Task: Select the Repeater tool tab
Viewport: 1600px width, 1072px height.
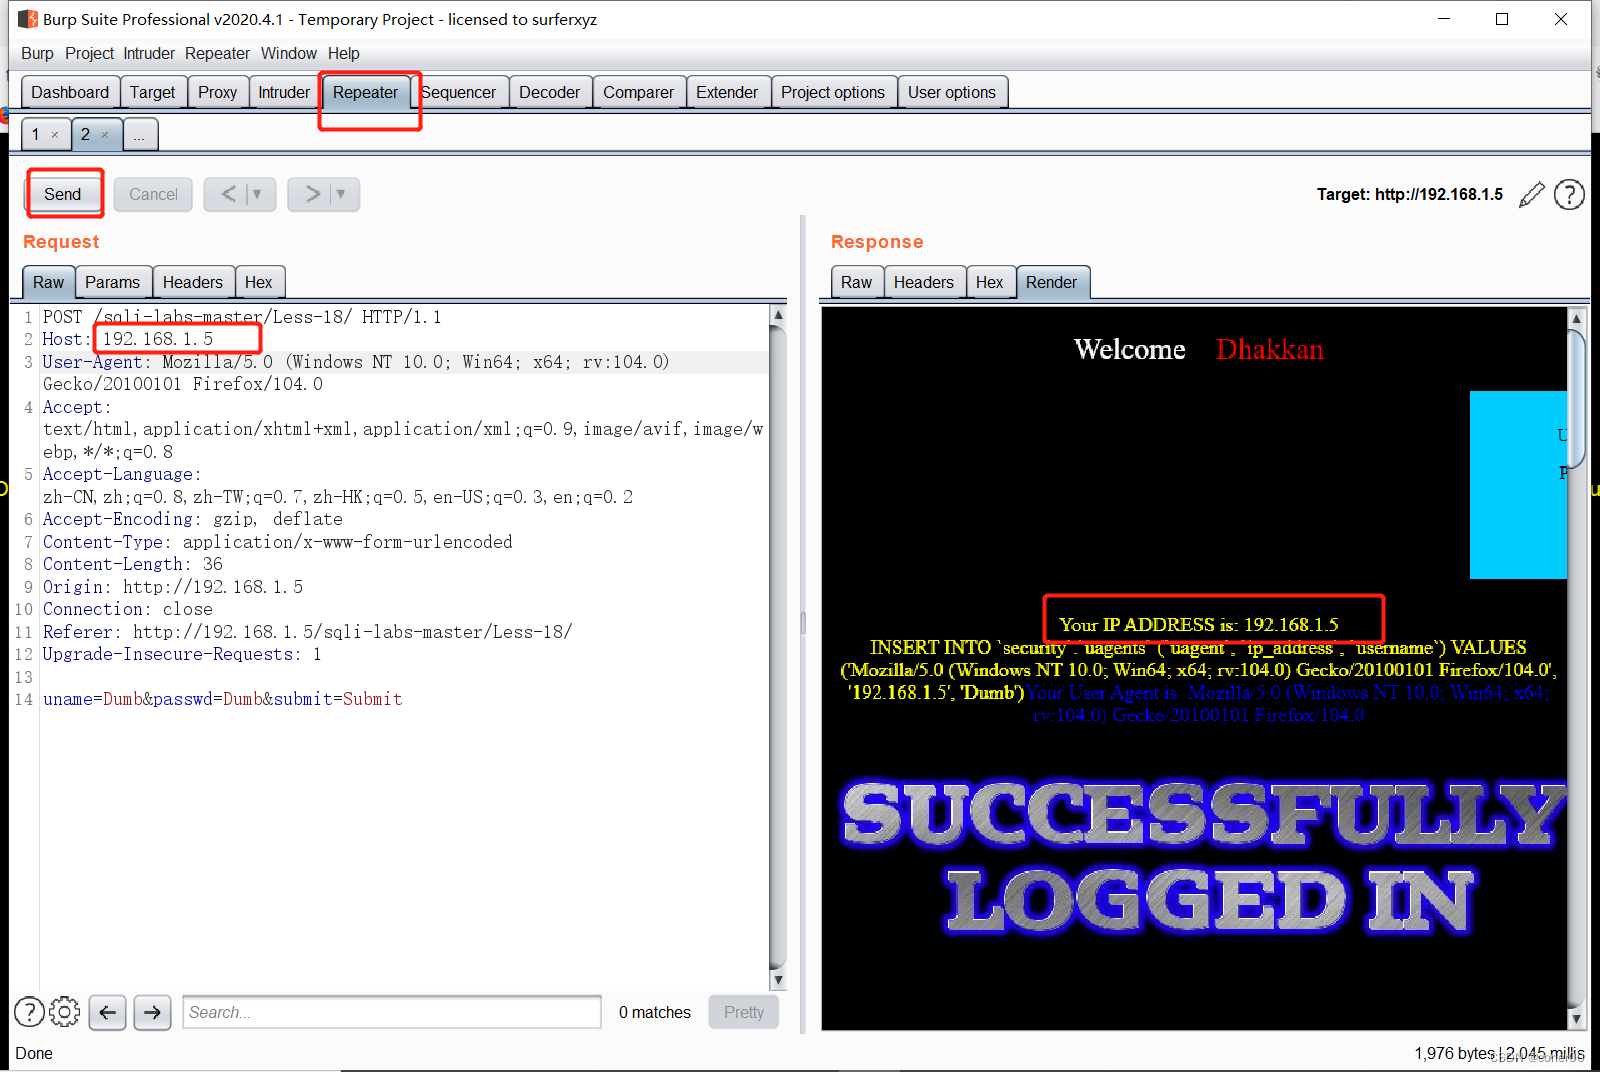Action: click(365, 92)
